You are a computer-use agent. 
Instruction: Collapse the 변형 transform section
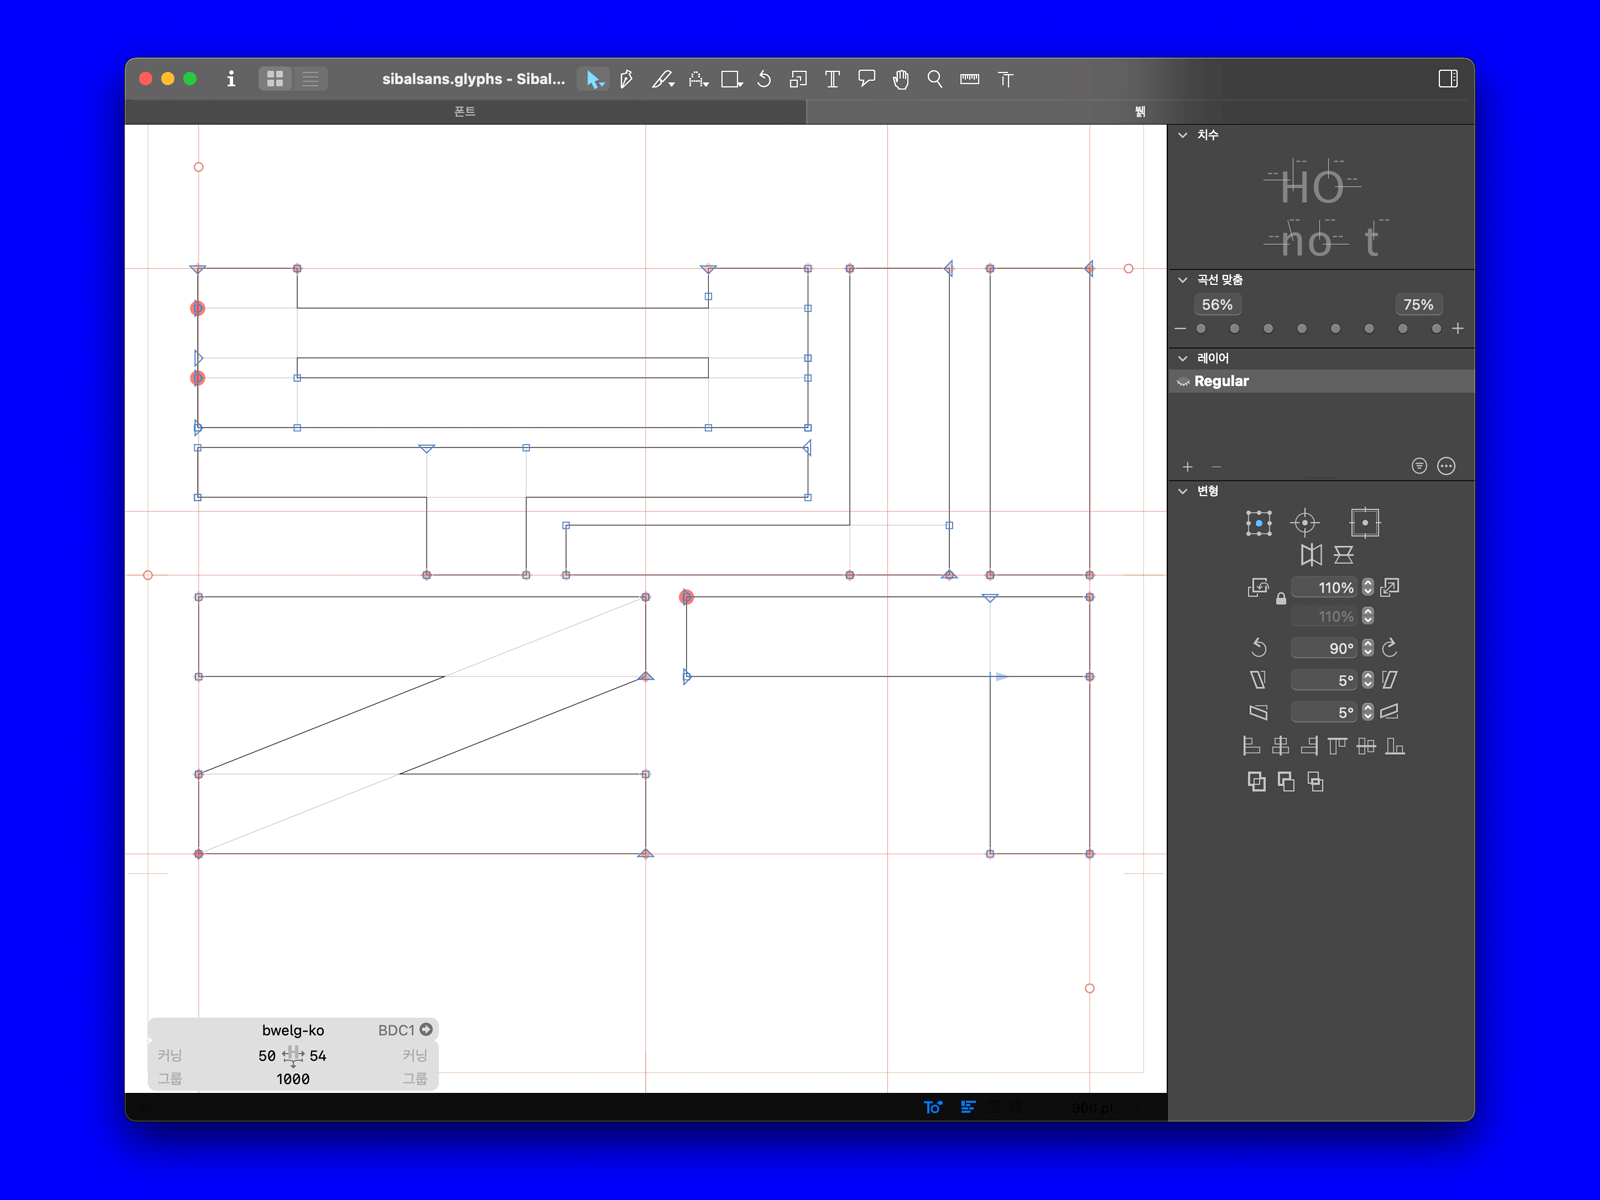[x=1183, y=491]
